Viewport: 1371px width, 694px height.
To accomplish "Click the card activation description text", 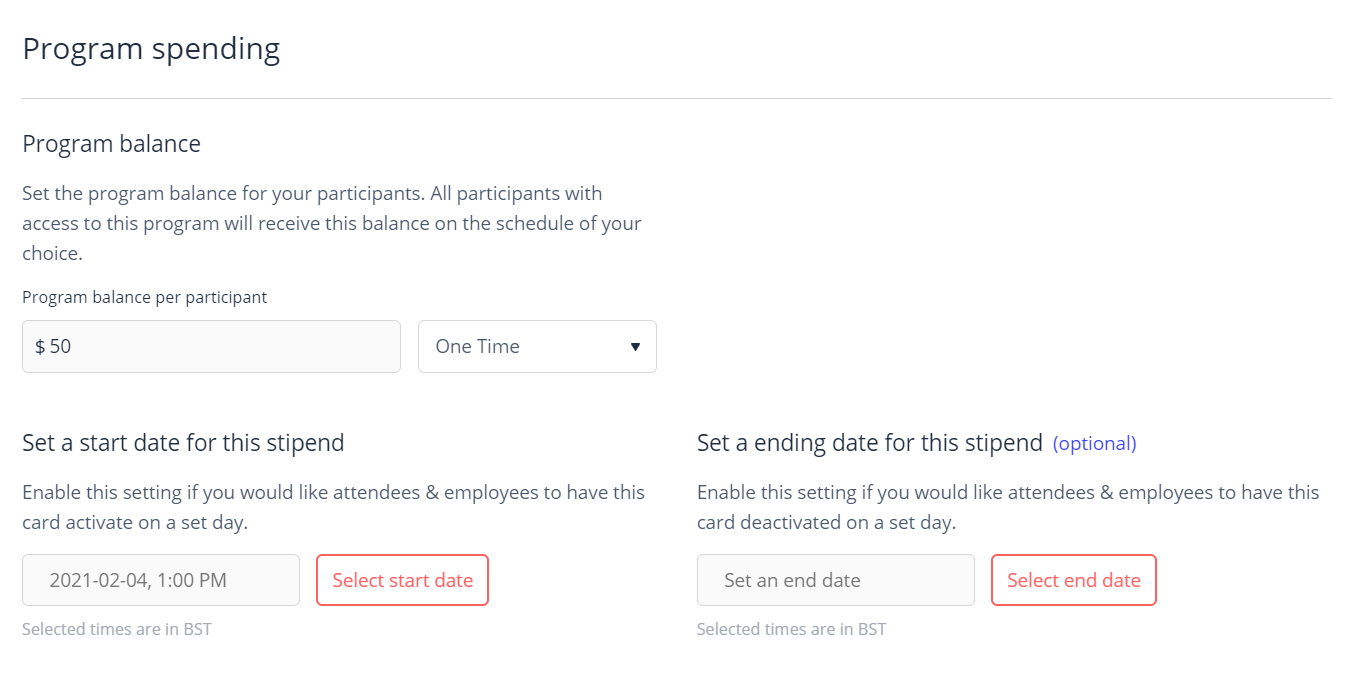I will [333, 507].
